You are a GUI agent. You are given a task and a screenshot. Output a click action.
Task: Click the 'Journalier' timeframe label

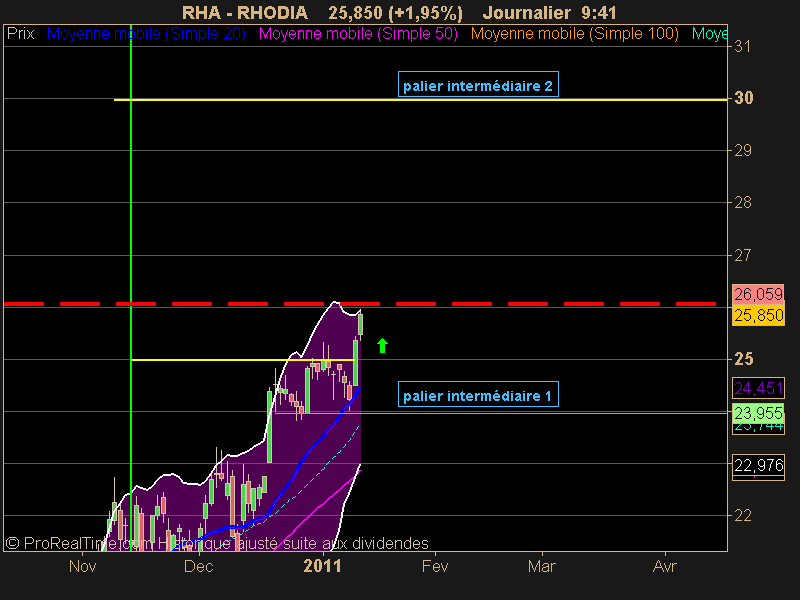pos(527,13)
